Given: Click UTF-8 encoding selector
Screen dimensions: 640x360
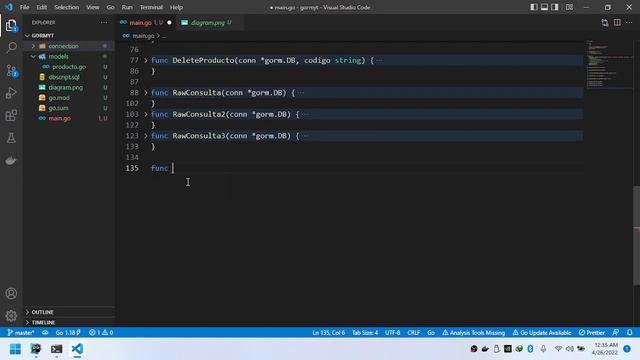Looking at the screenshot, I should [392, 333].
